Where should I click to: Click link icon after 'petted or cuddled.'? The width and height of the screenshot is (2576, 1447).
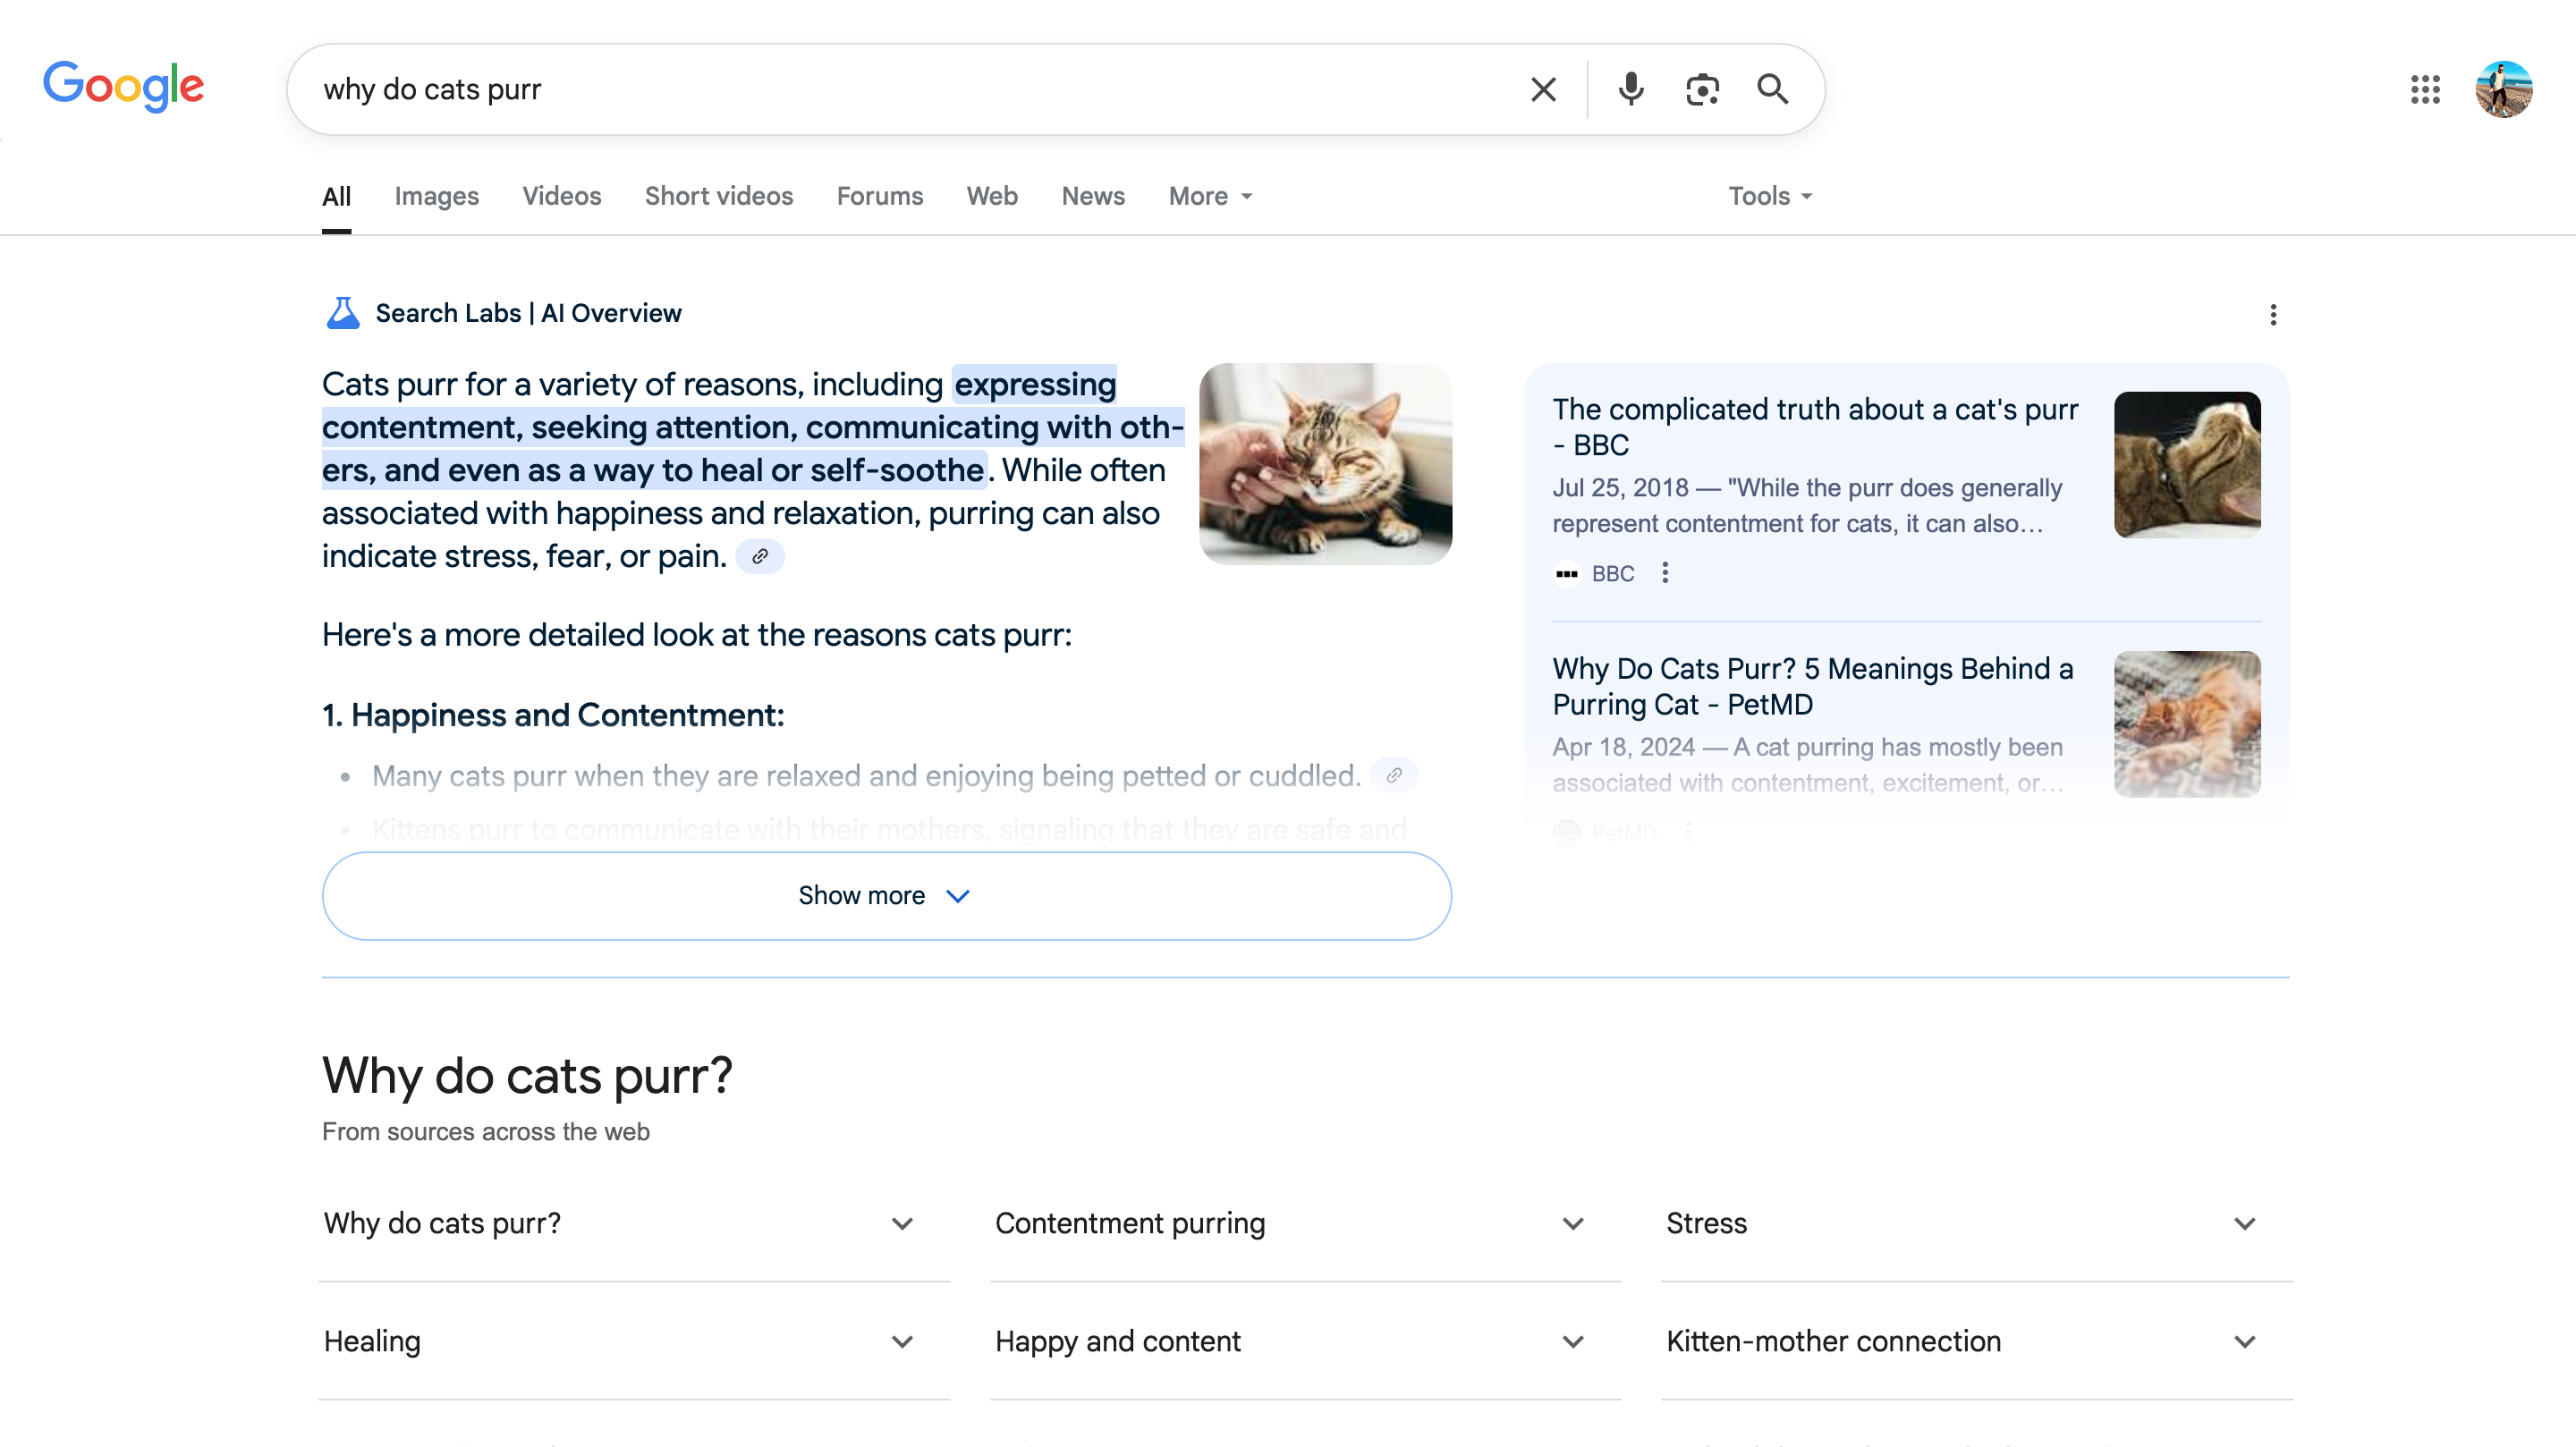pos(1394,775)
